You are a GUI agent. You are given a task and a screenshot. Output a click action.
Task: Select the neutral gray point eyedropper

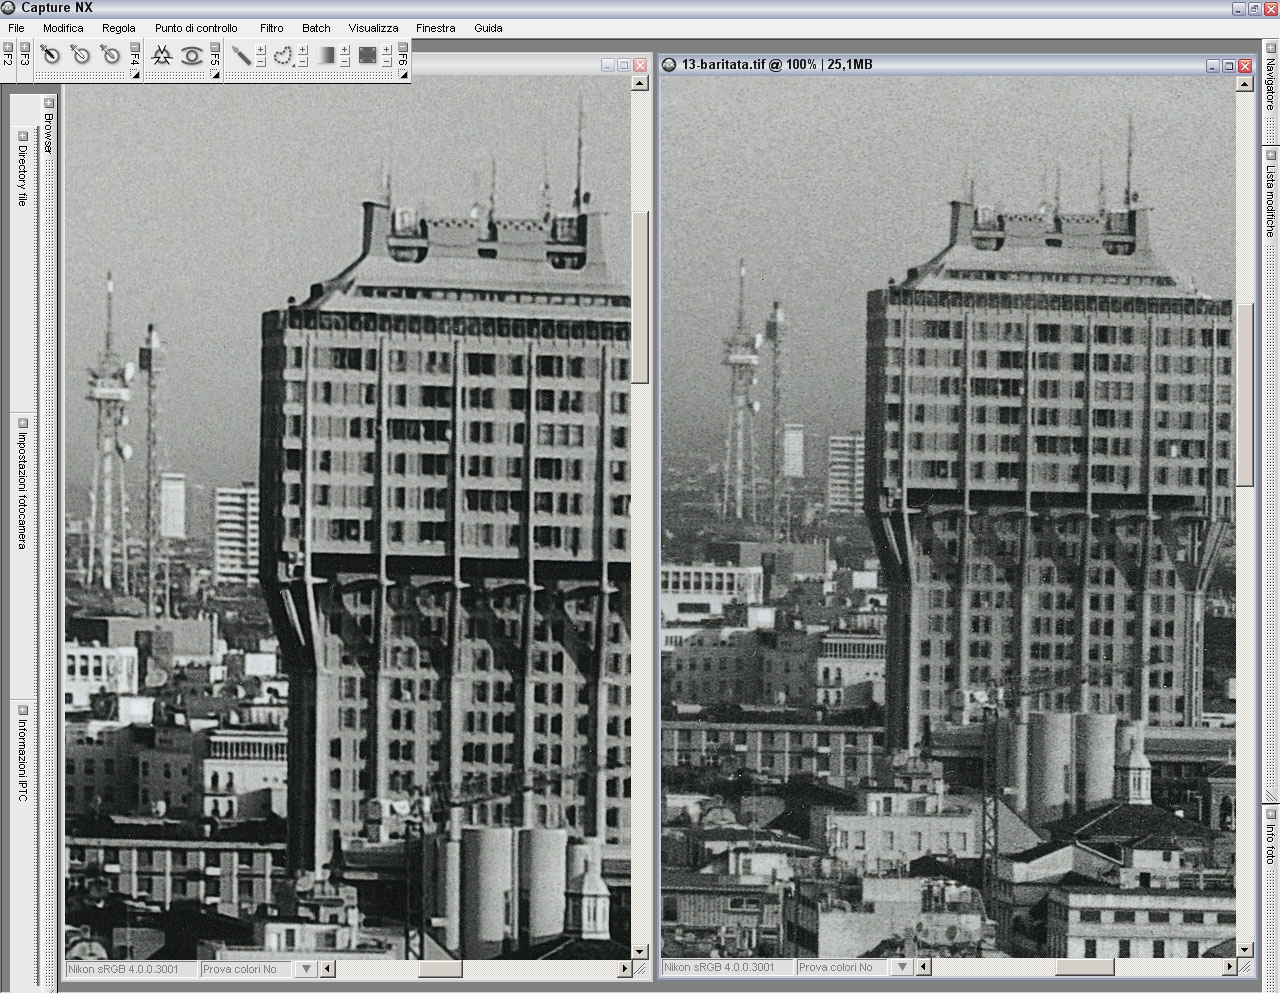(110, 56)
